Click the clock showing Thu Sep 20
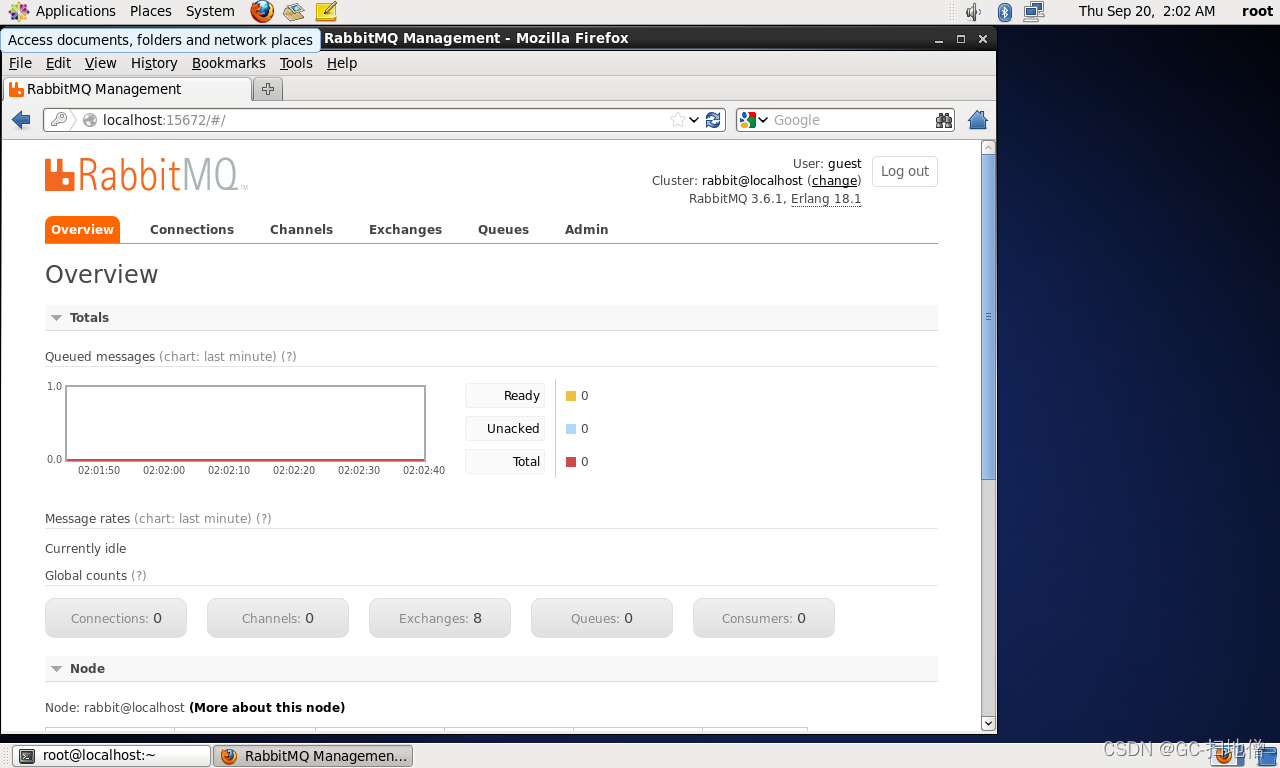The width and height of the screenshot is (1280, 768). [x=1147, y=11]
